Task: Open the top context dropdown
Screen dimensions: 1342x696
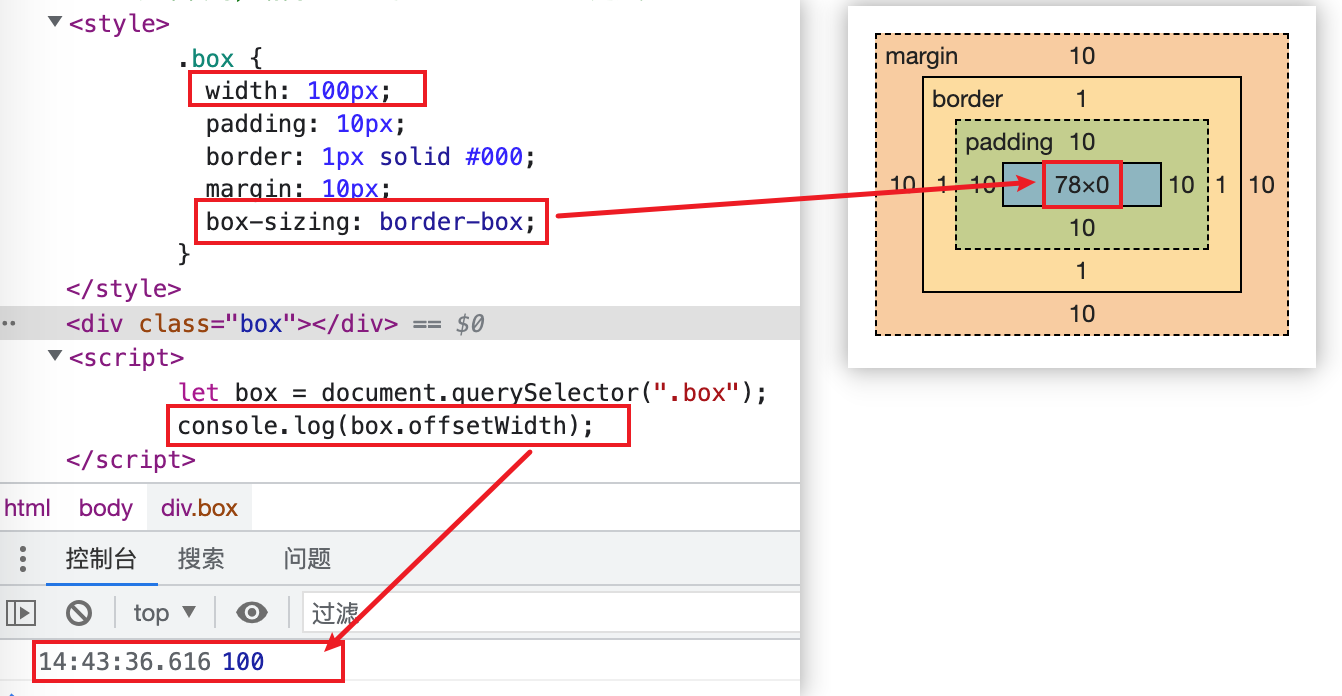Action: point(164,612)
